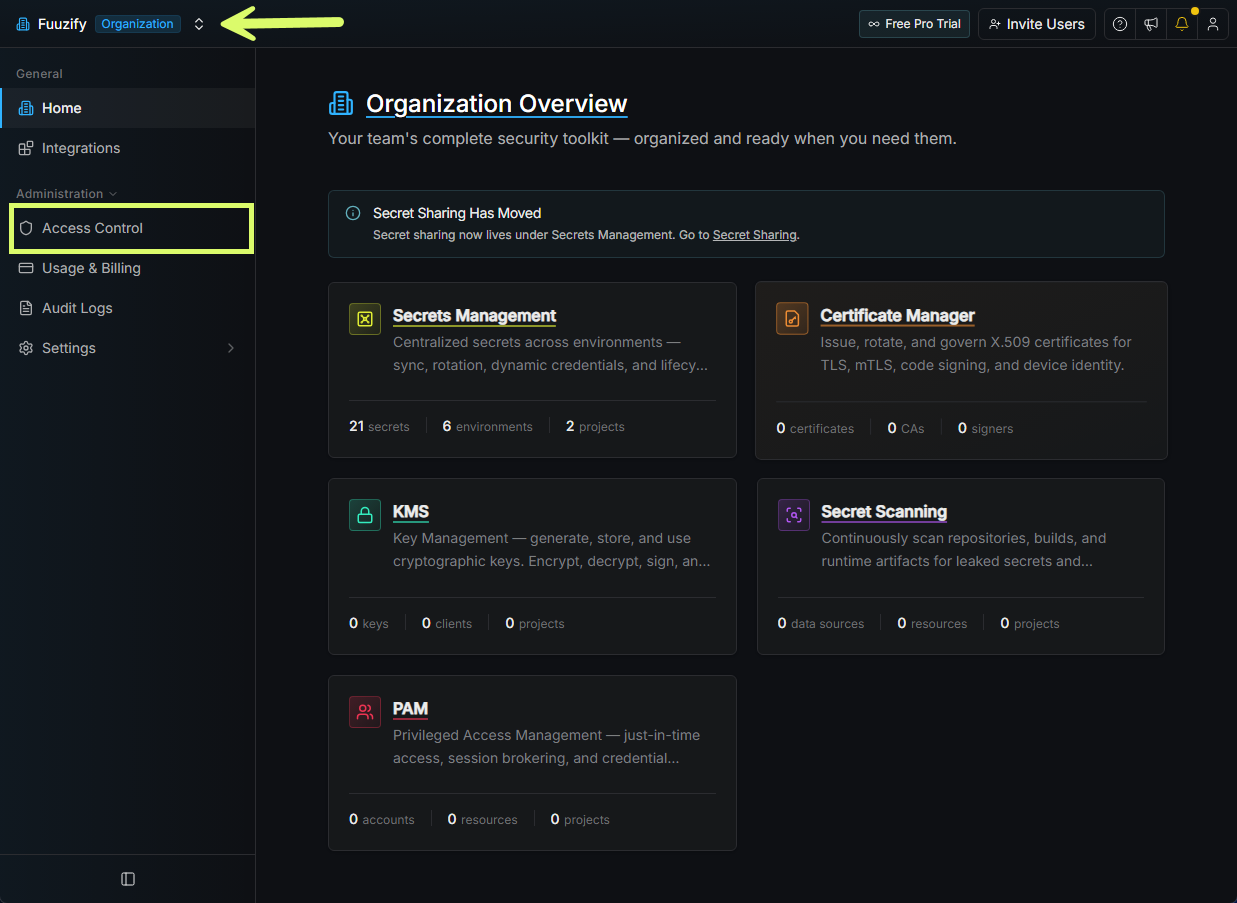Click the Access Control shield icon
Screen dimensions: 1237x903
tap(26, 228)
